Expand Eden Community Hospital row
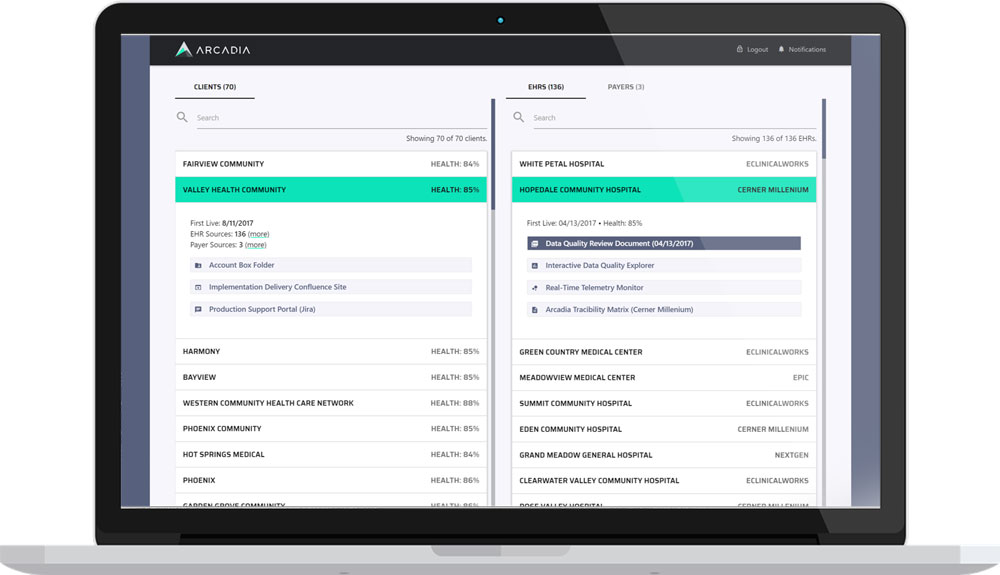 point(664,429)
